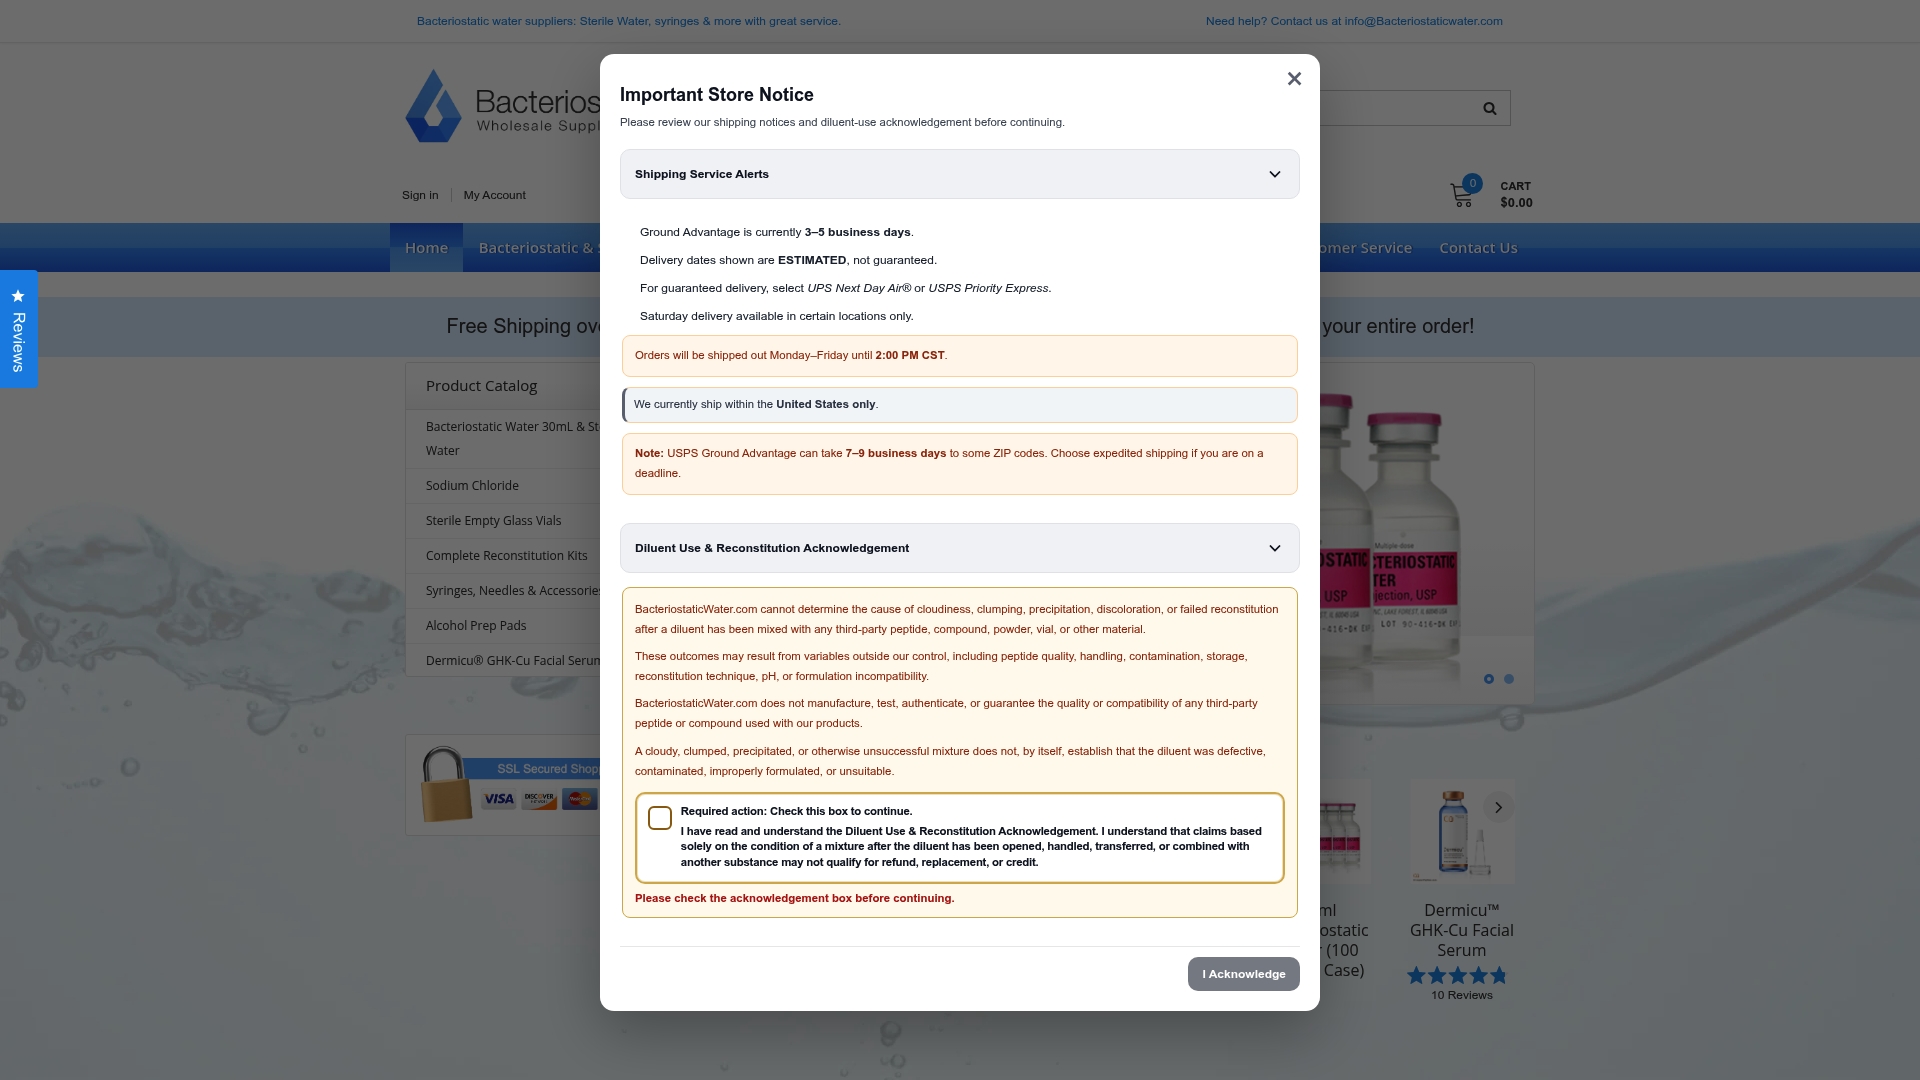Check the diluent acknowledgement checkbox
This screenshot has width=1920, height=1080.
point(660,818)
